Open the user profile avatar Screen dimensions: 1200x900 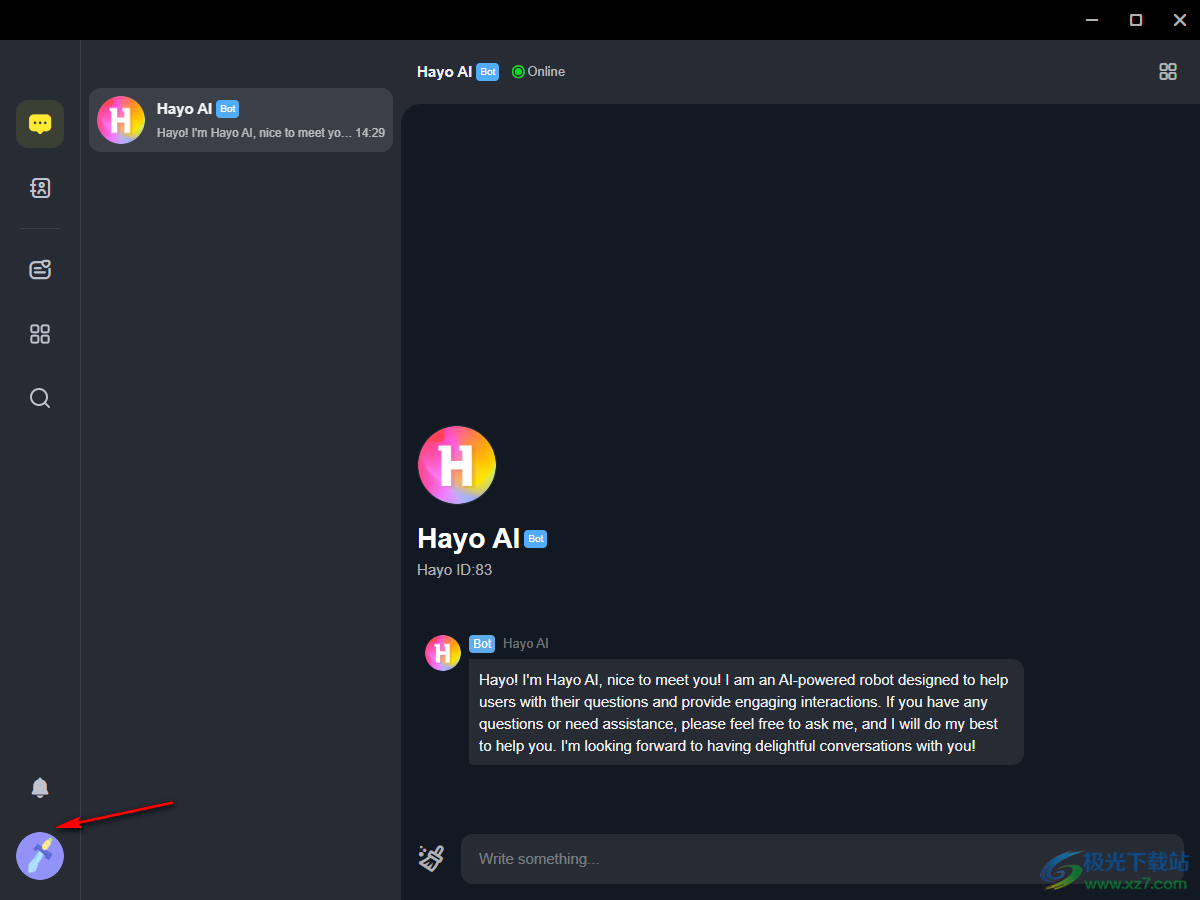click(x=40, y=856)
